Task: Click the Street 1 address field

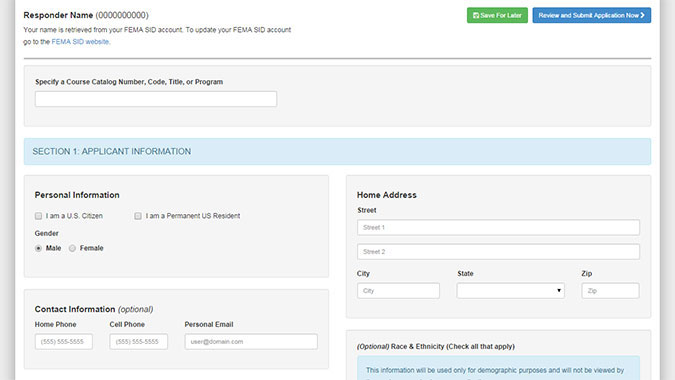Action: (498, 227)
